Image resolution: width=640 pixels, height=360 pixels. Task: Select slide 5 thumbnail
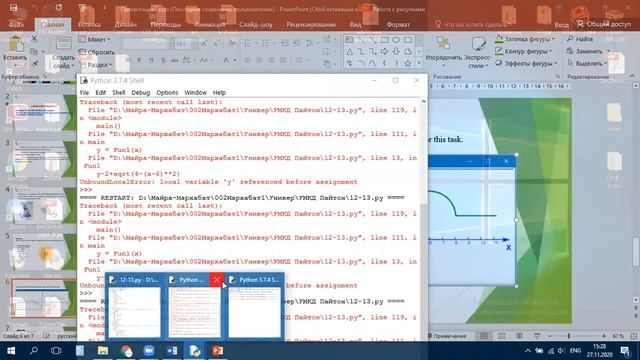41,251
